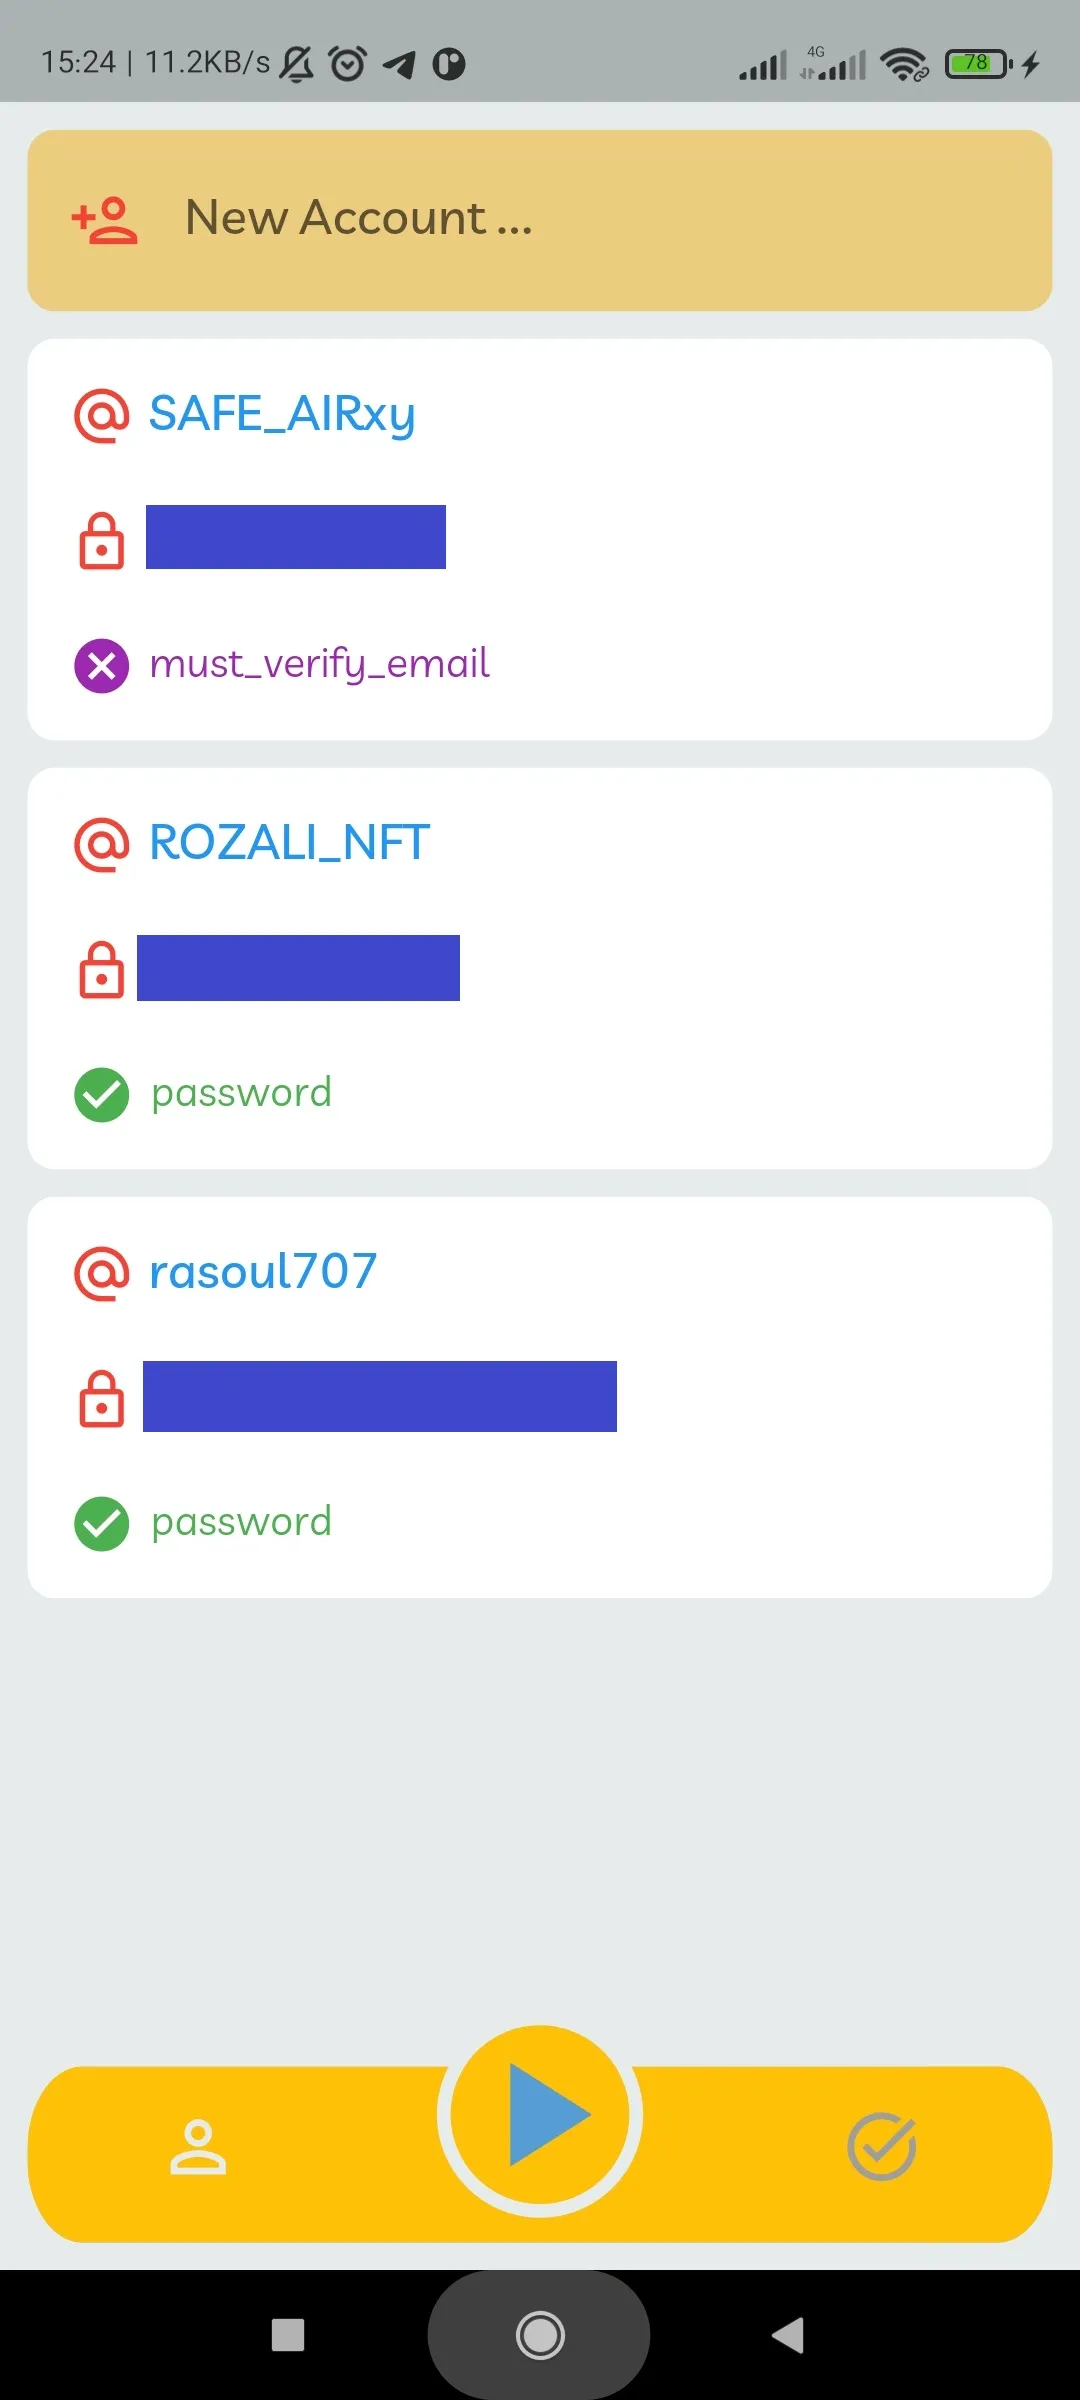Click the hidden password field for SAFE_AIRxy
This screenshot has width=1080, height=2400.
tap(296, 537)
